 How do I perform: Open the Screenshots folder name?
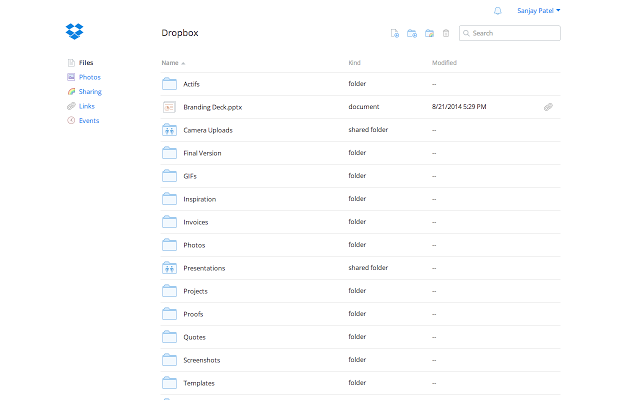[202, 360]
